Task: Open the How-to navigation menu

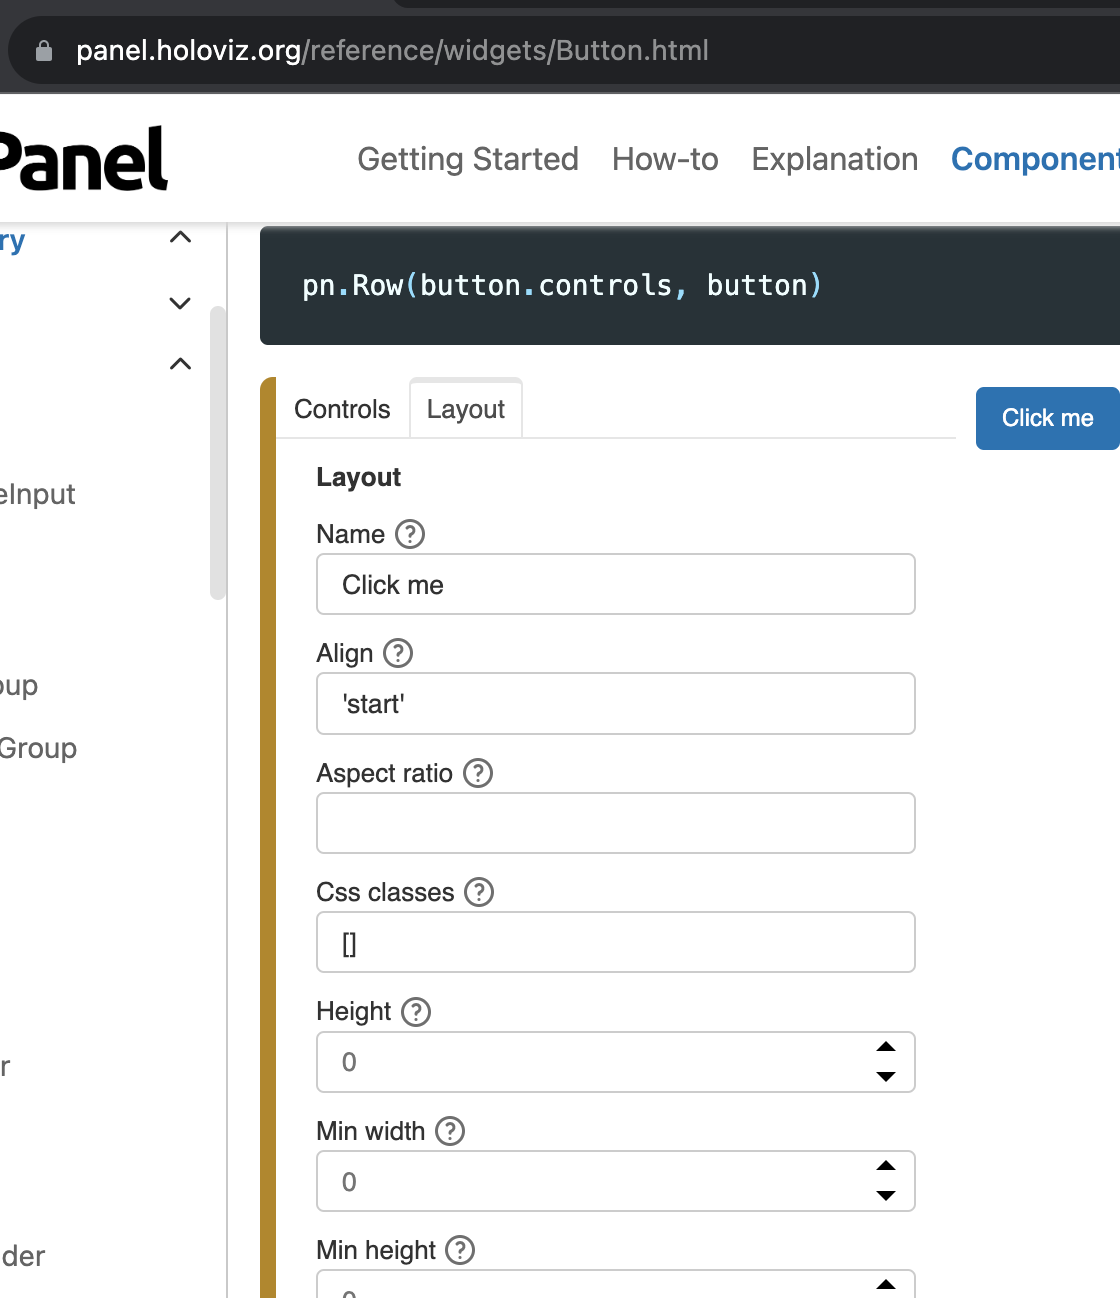Action: click(x=664, y=159)
